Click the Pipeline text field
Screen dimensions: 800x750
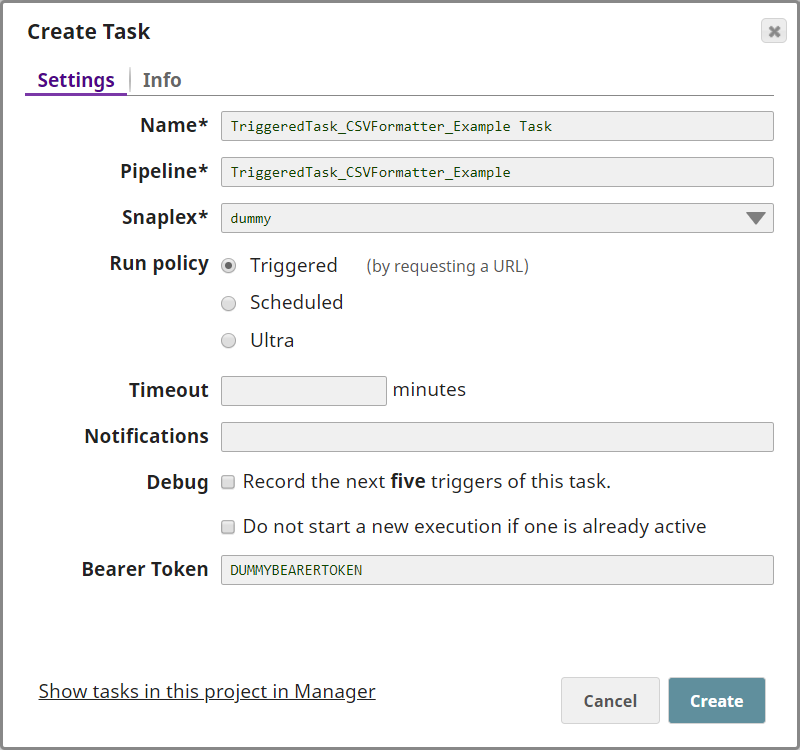coord(496,172)
